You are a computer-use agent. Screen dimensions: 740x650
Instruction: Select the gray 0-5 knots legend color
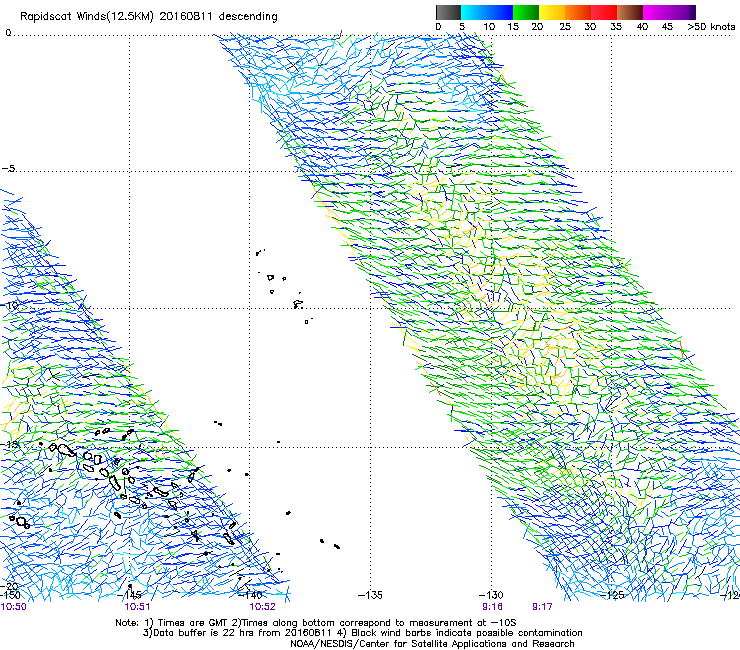pos(448,12)
